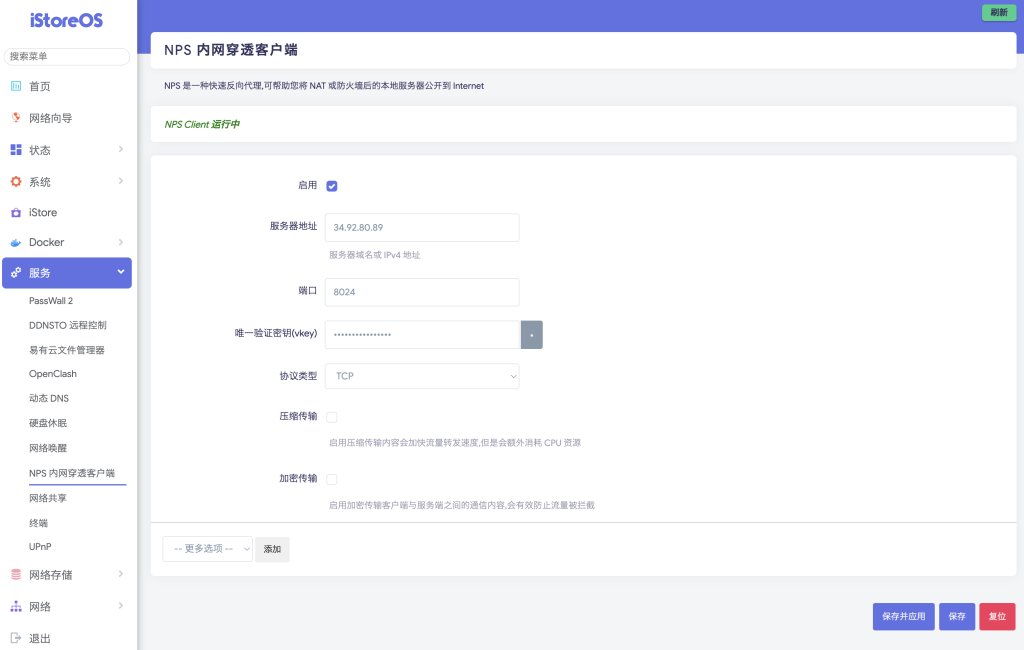Enable the 压缩传输 compression checkbox
1024x650 pixels.
click(332, 417)
